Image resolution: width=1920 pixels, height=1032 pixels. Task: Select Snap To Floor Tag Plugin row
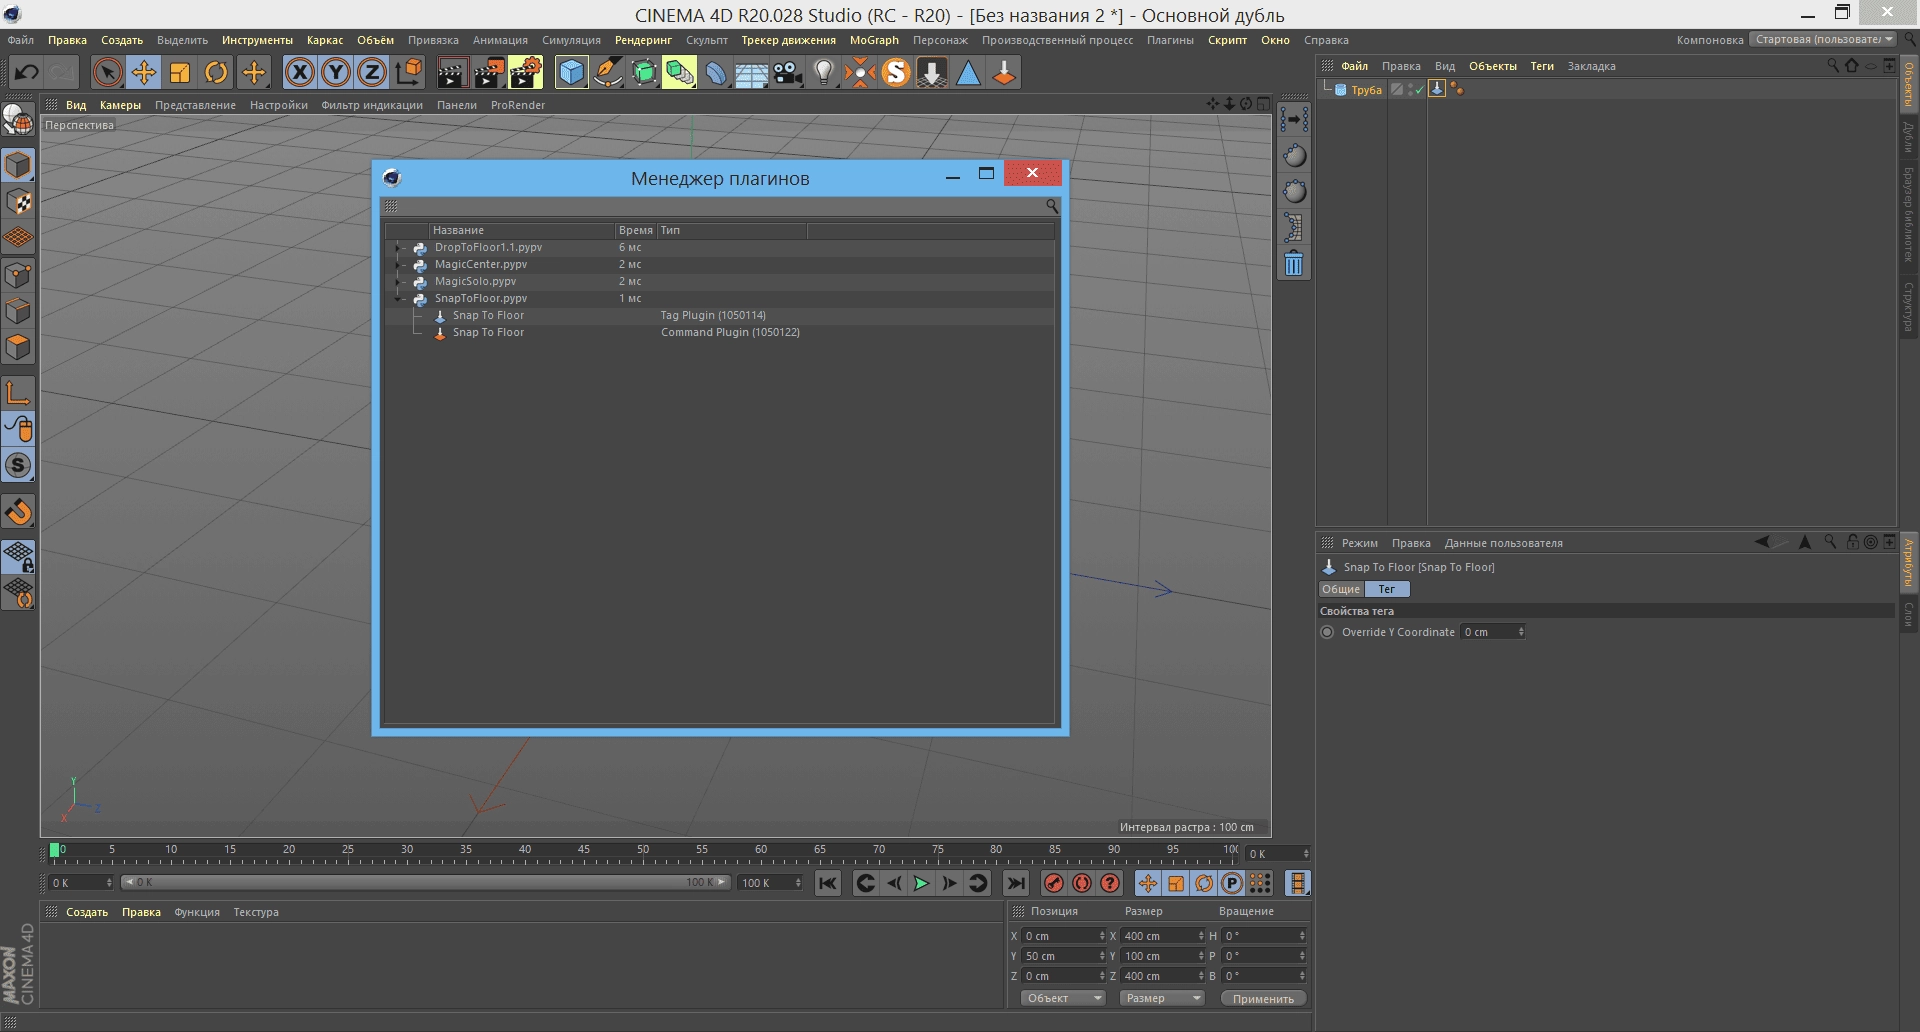click(720, 315)
